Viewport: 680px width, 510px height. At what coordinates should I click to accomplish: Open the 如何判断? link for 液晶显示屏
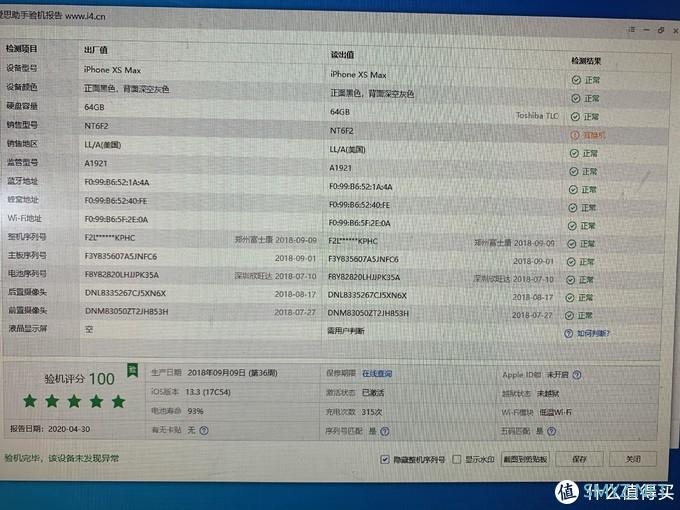(x=593, y=333)
